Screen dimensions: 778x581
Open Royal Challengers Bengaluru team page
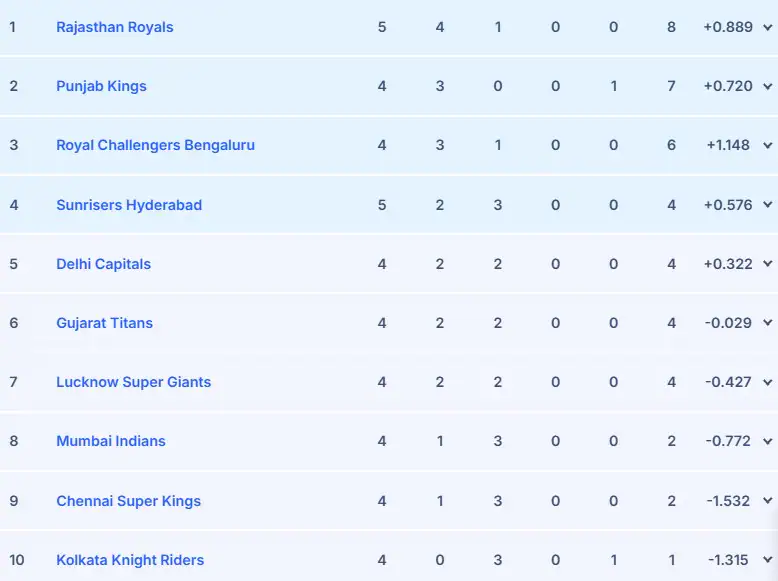point(155,145)
